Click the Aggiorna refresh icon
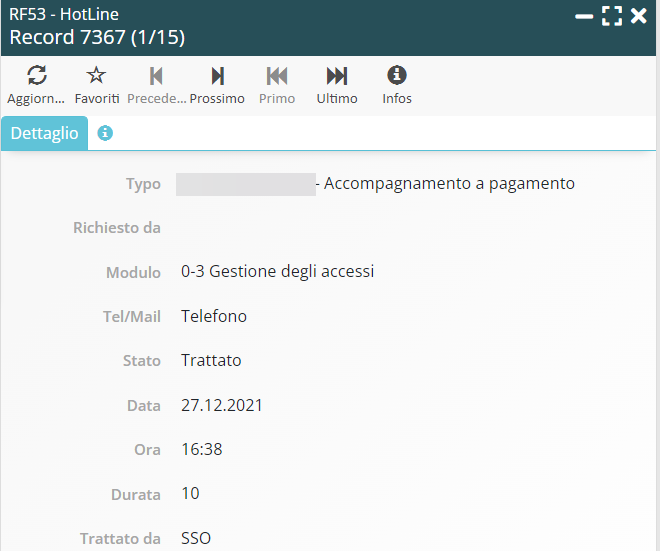The image size is (660, 551). 36,76
